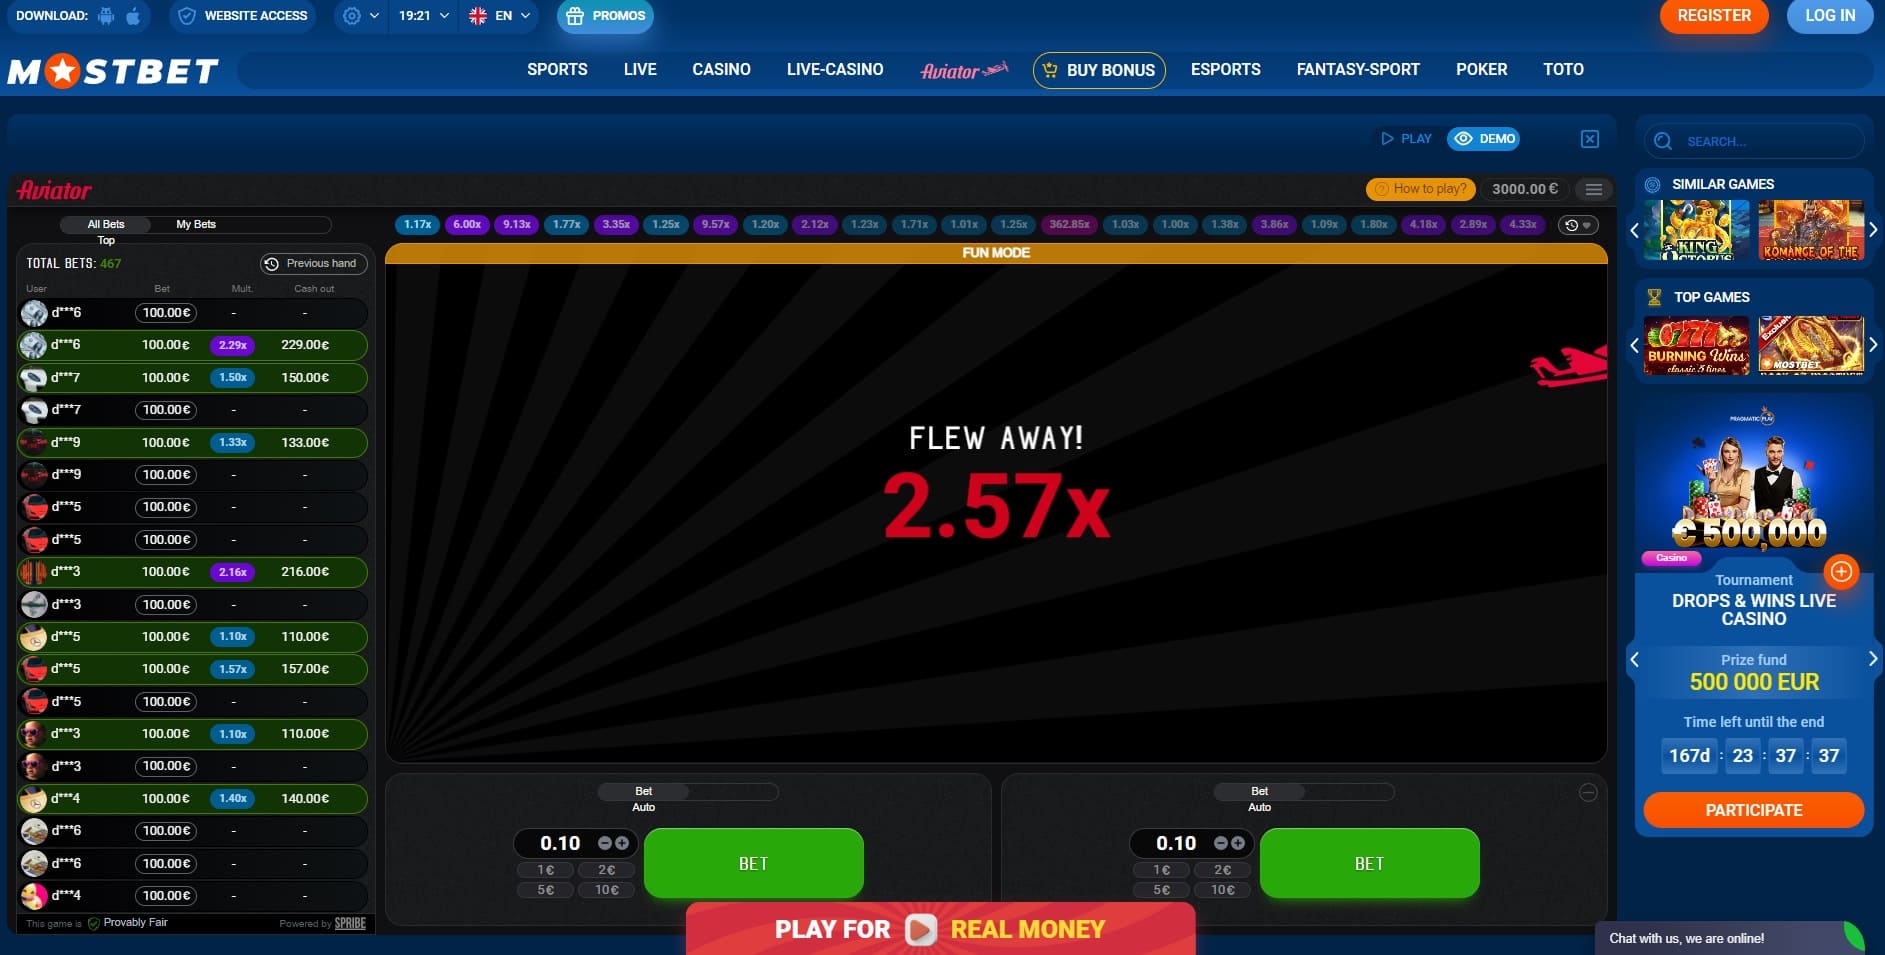Close the game panel with X icon
The width and height of the screenshot is (1885, 955).
1590,139
